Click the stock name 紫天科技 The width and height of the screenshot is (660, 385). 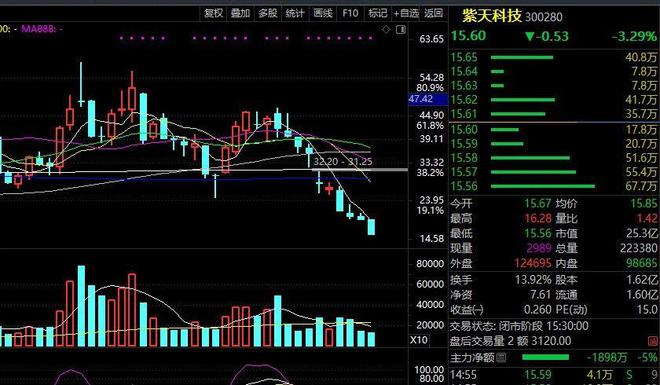[x=492, y=16]
